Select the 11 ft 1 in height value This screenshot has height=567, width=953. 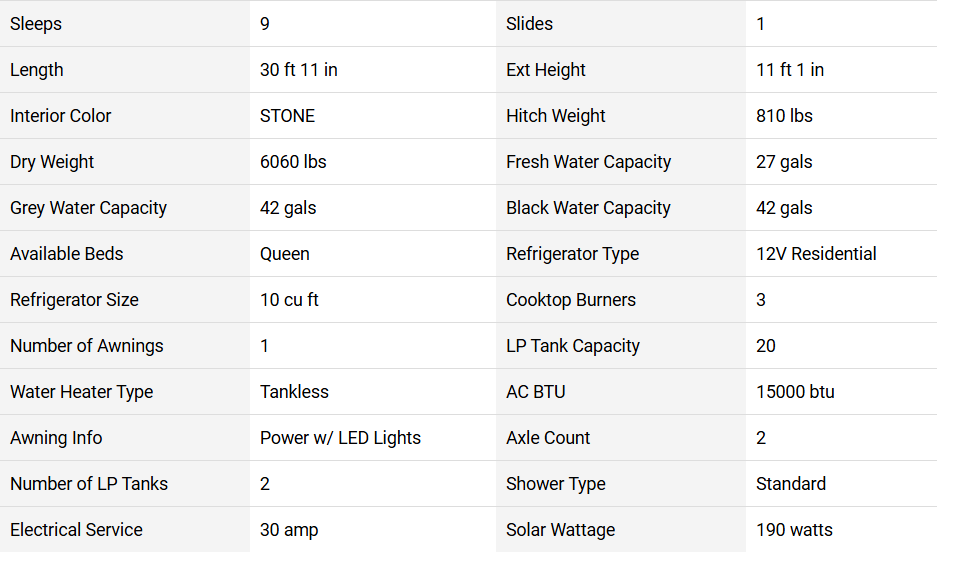coord(790,70)
